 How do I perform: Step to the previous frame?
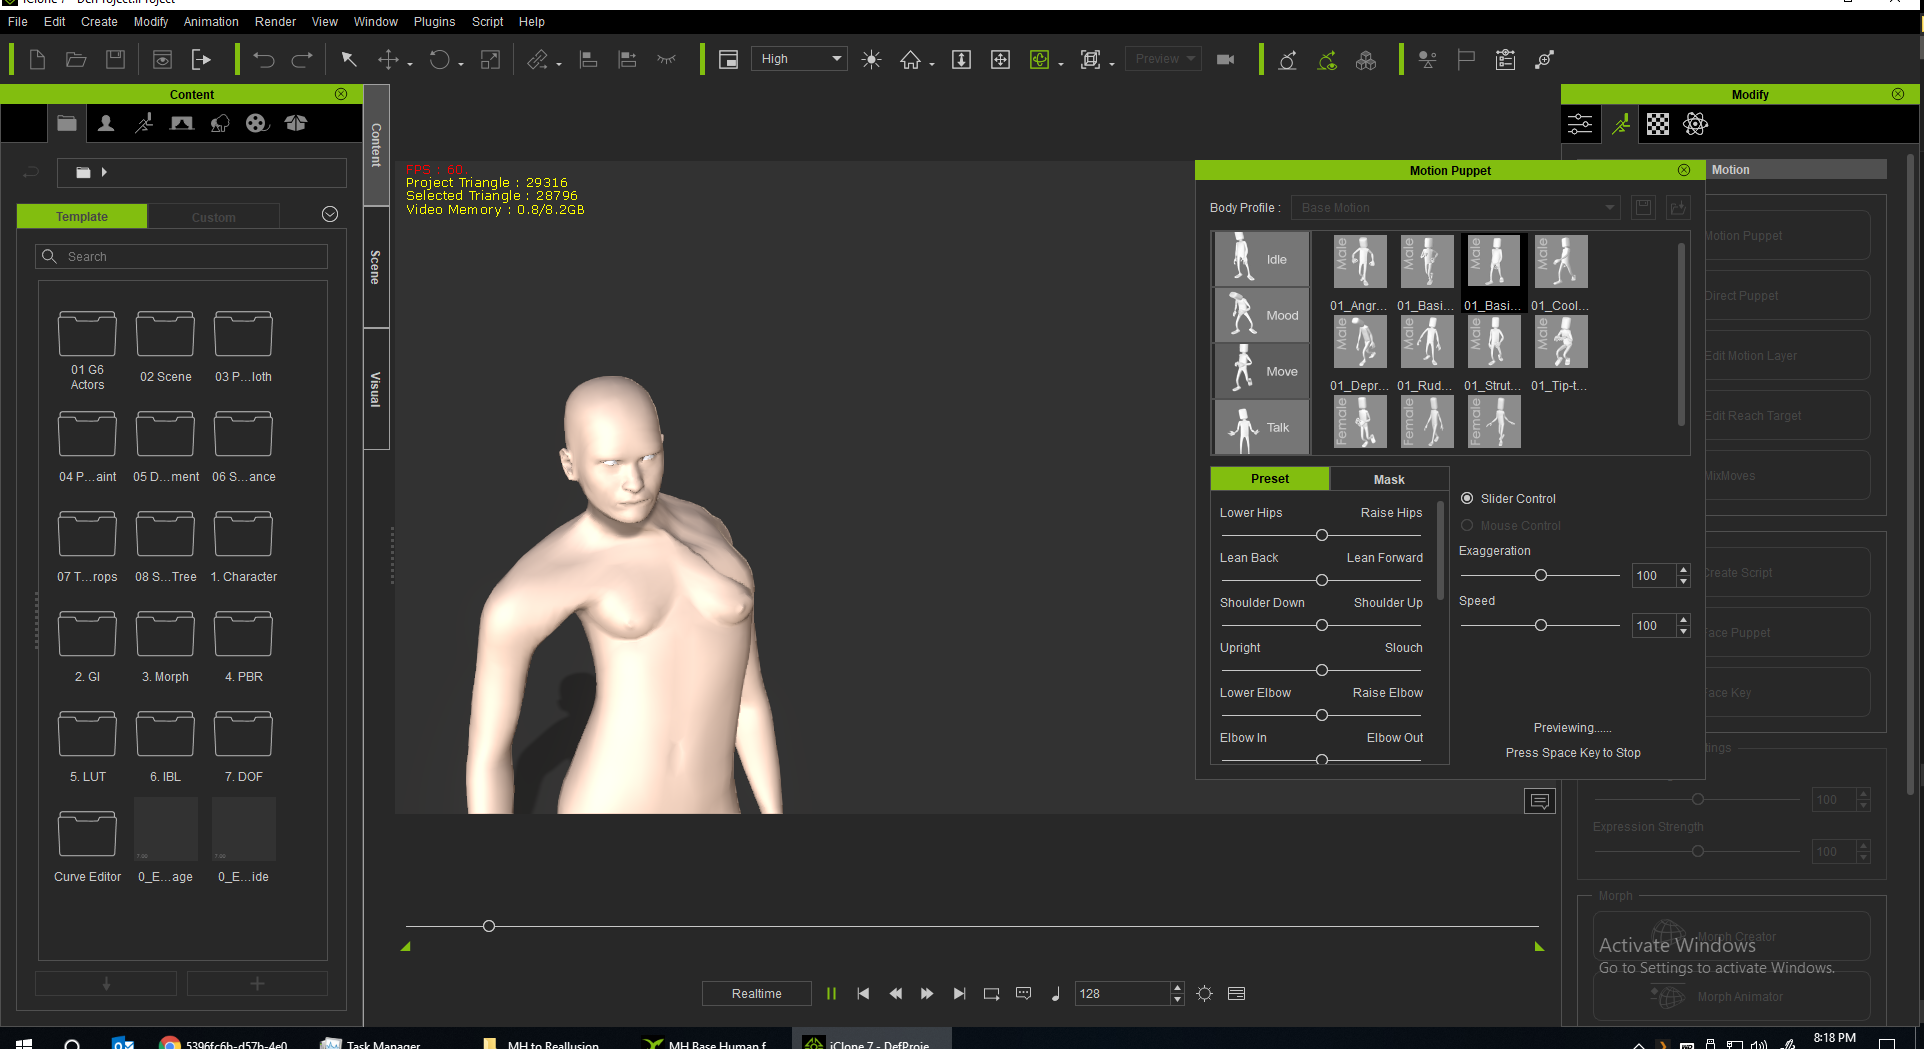(x=895, y=994)
